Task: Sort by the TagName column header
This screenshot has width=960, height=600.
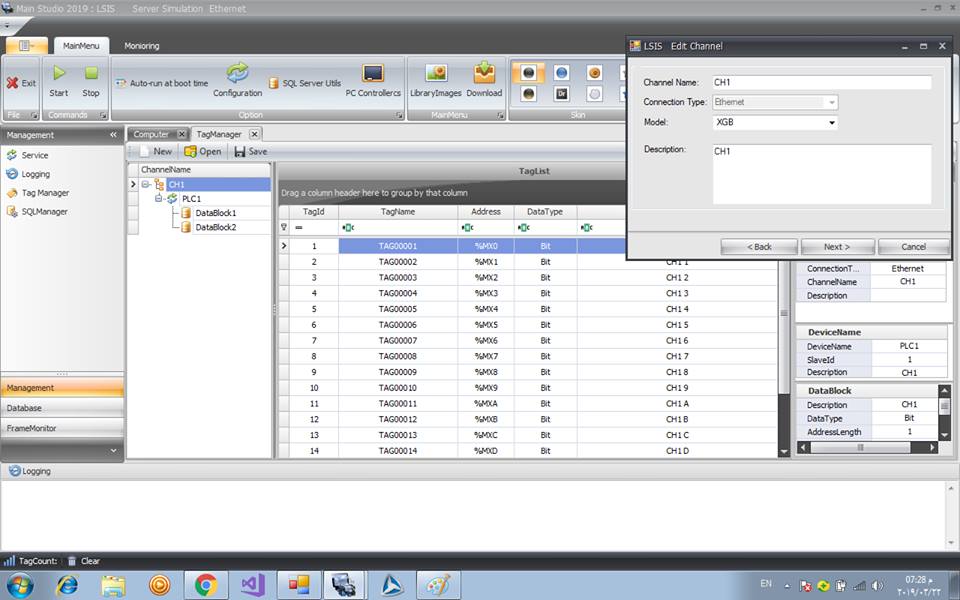Action: pos(398,212)
